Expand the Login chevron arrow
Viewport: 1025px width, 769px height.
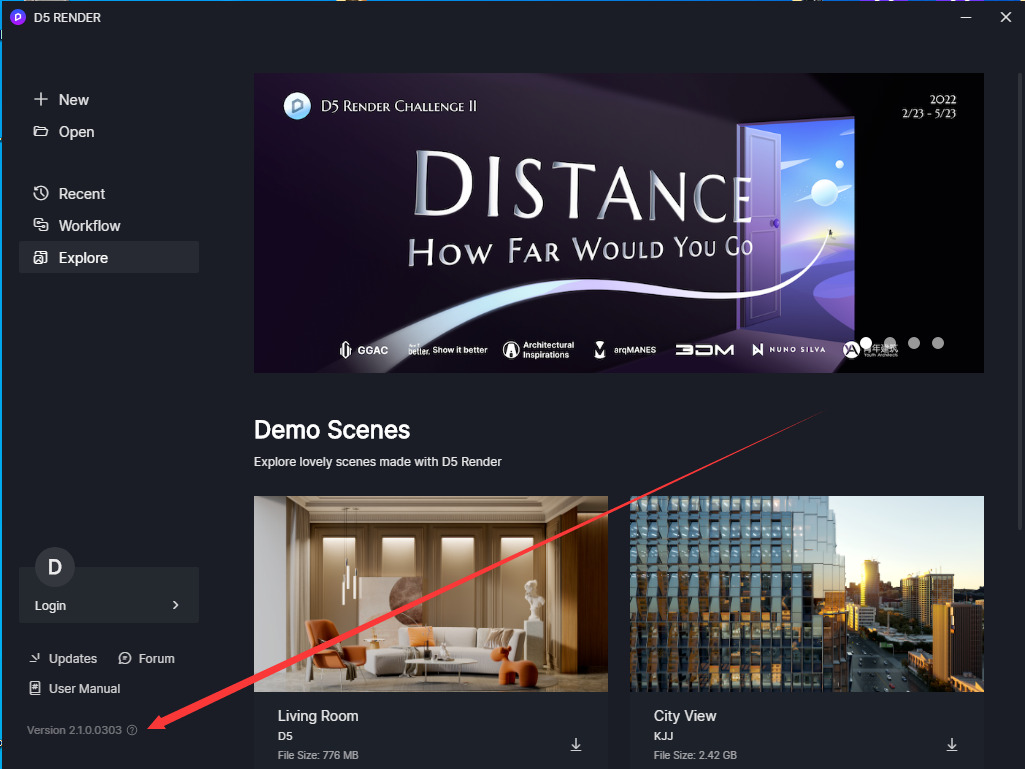click(x=175, y=605)
